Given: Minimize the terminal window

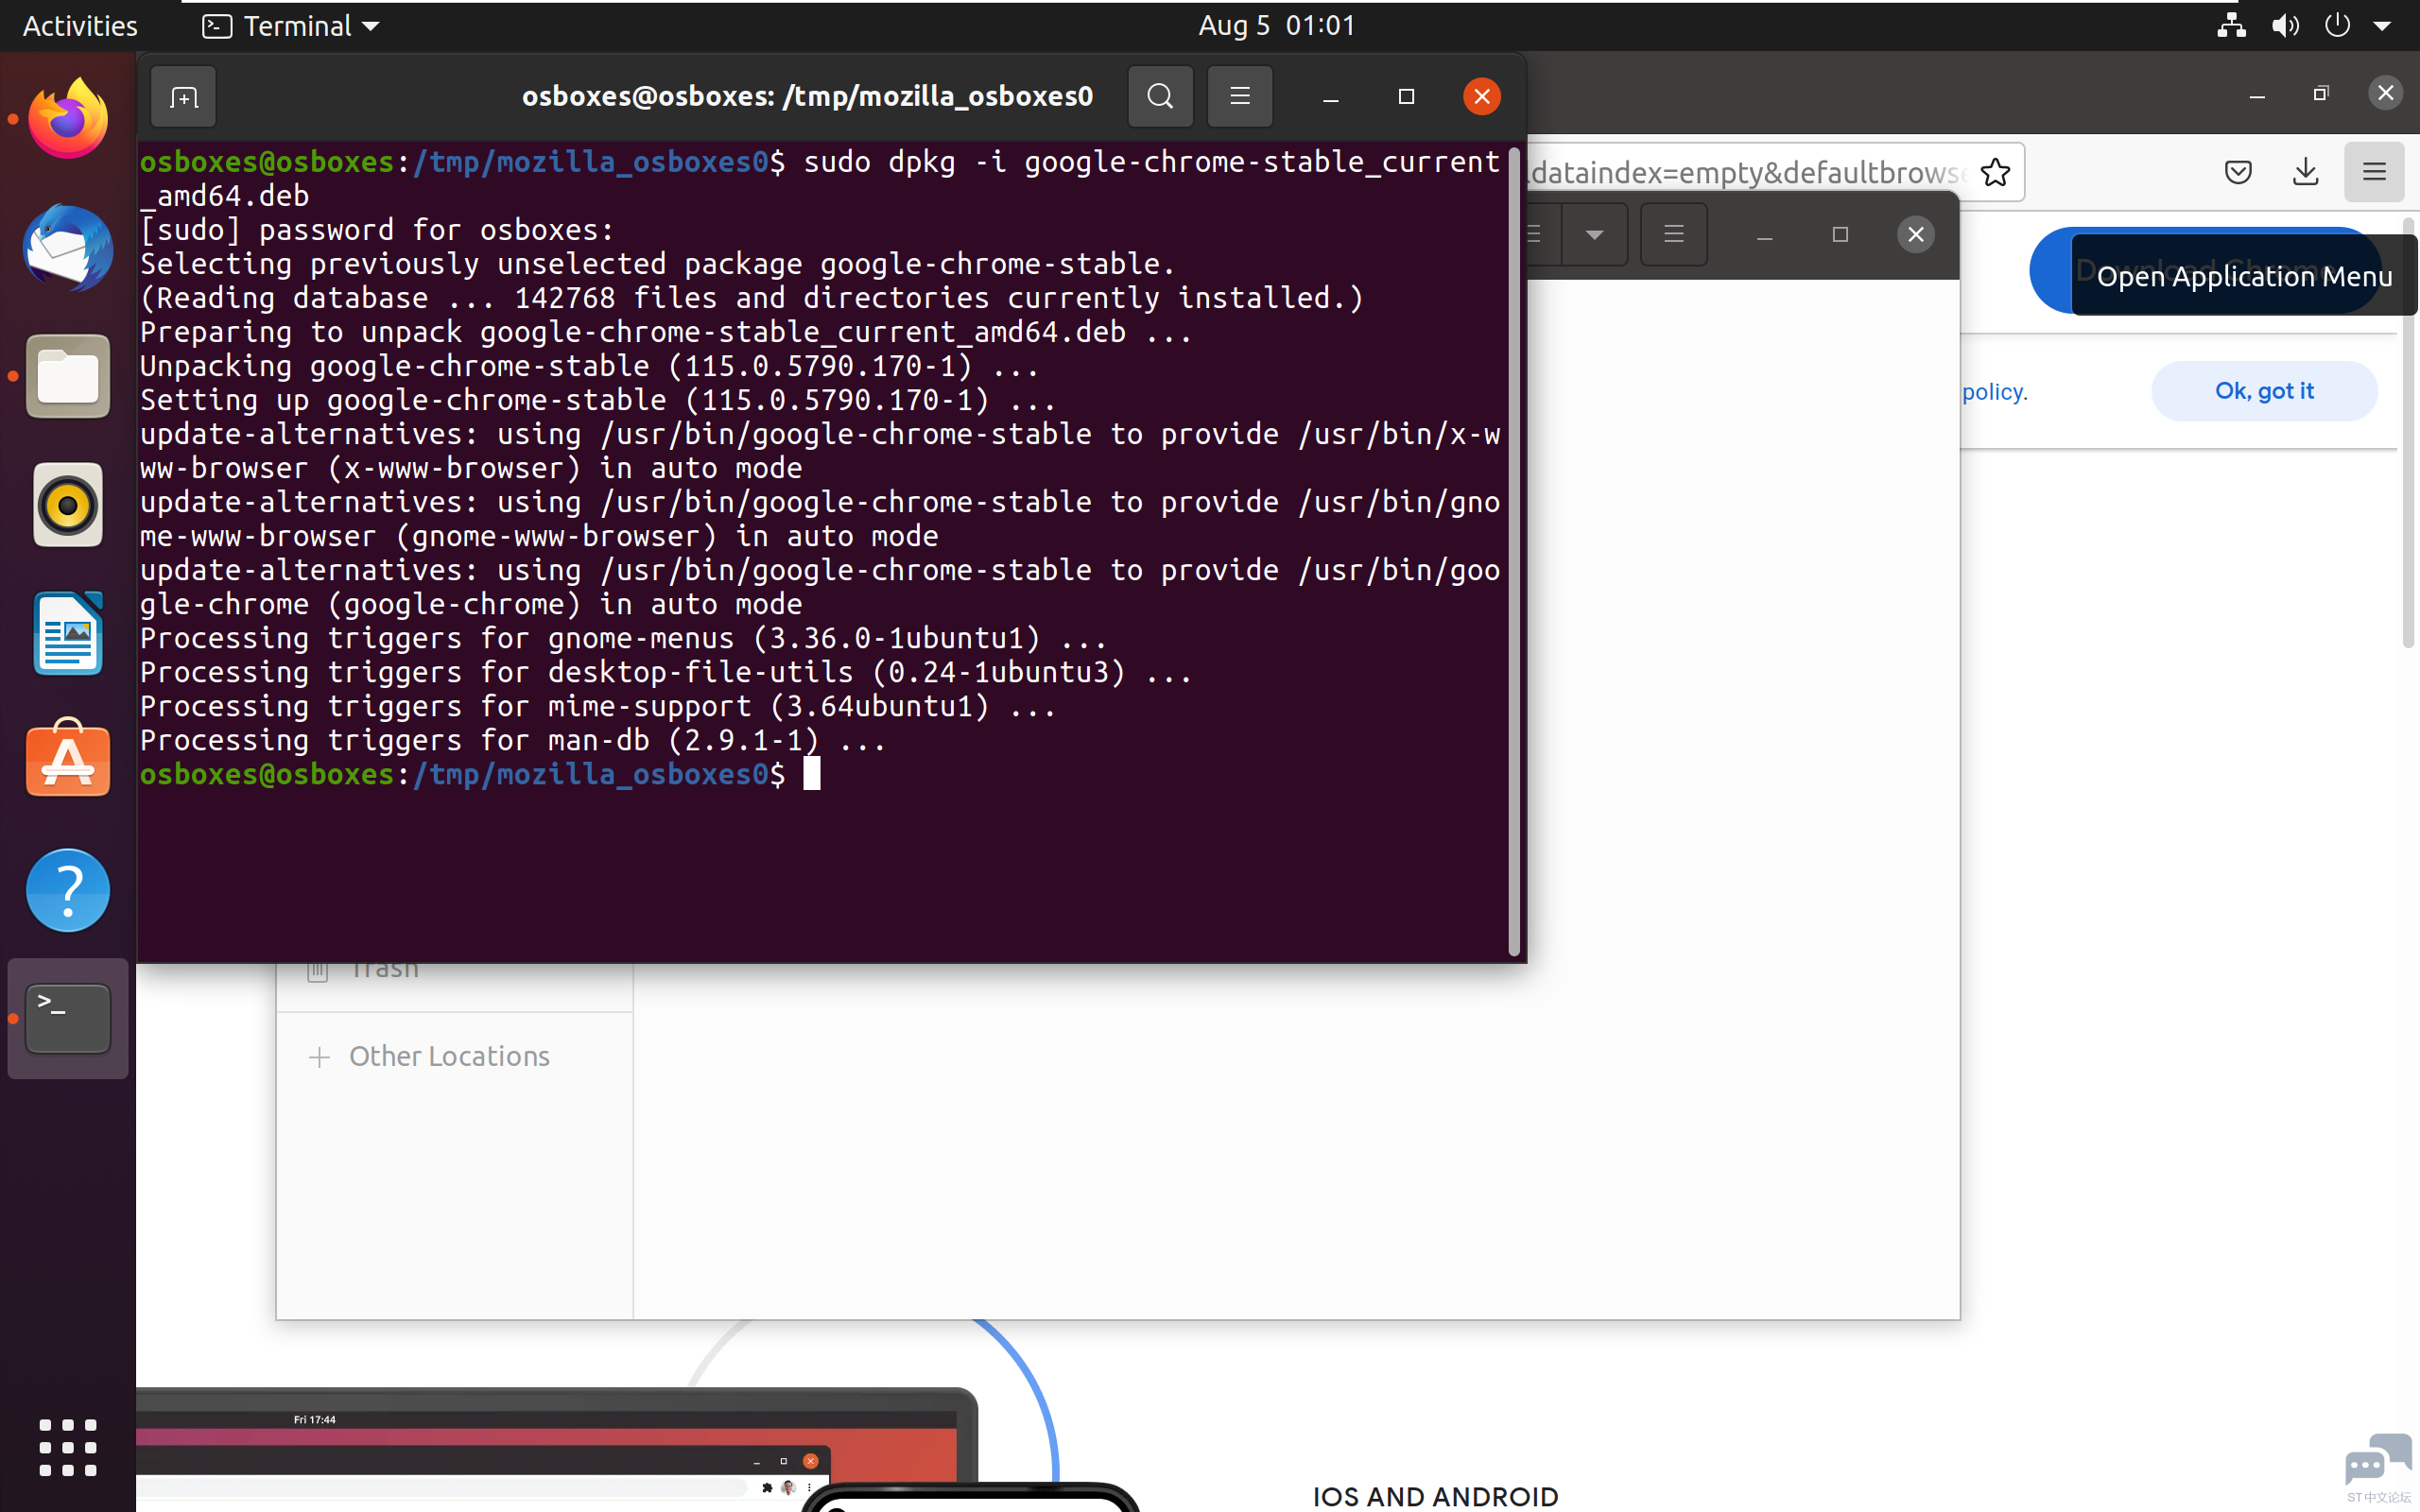Looking at the screenshot, I should pos(1330,97).
